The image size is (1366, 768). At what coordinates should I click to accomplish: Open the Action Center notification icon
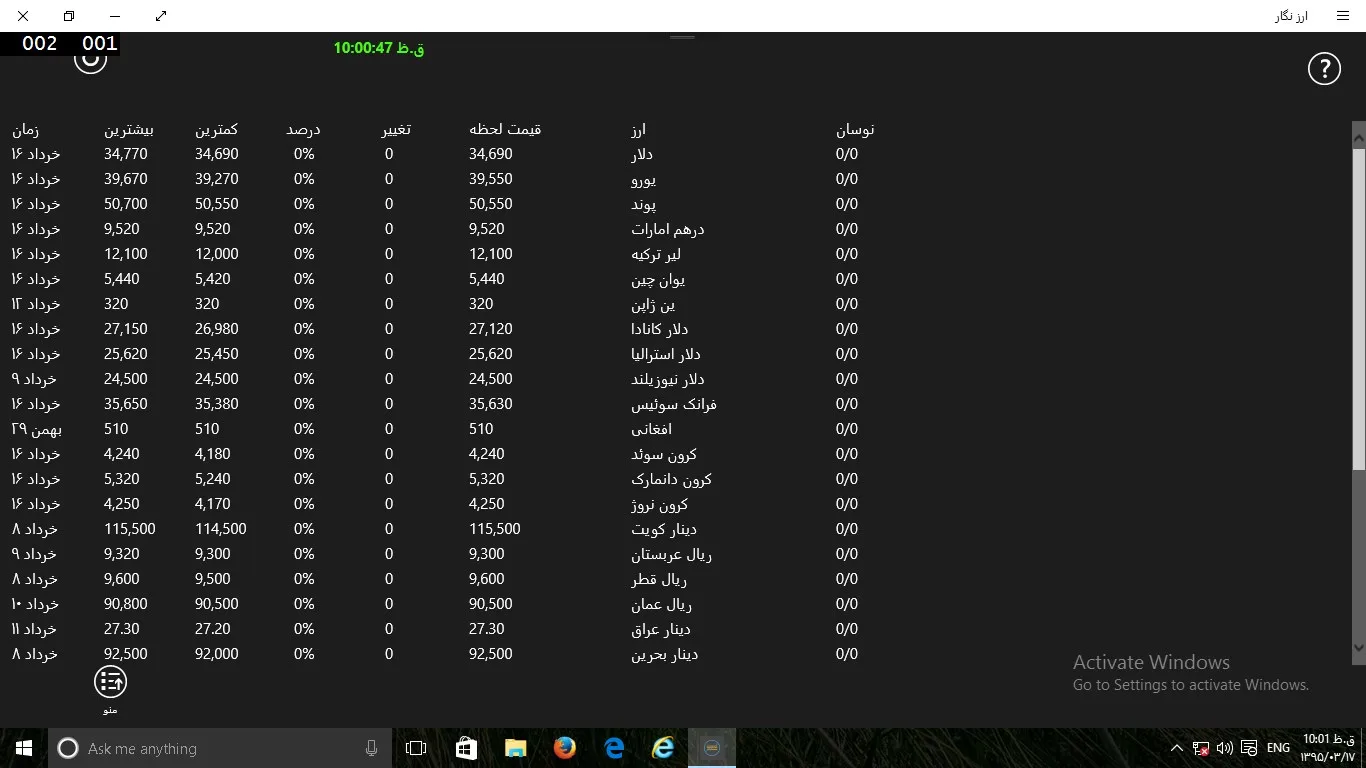click(x=1249, y=748)
